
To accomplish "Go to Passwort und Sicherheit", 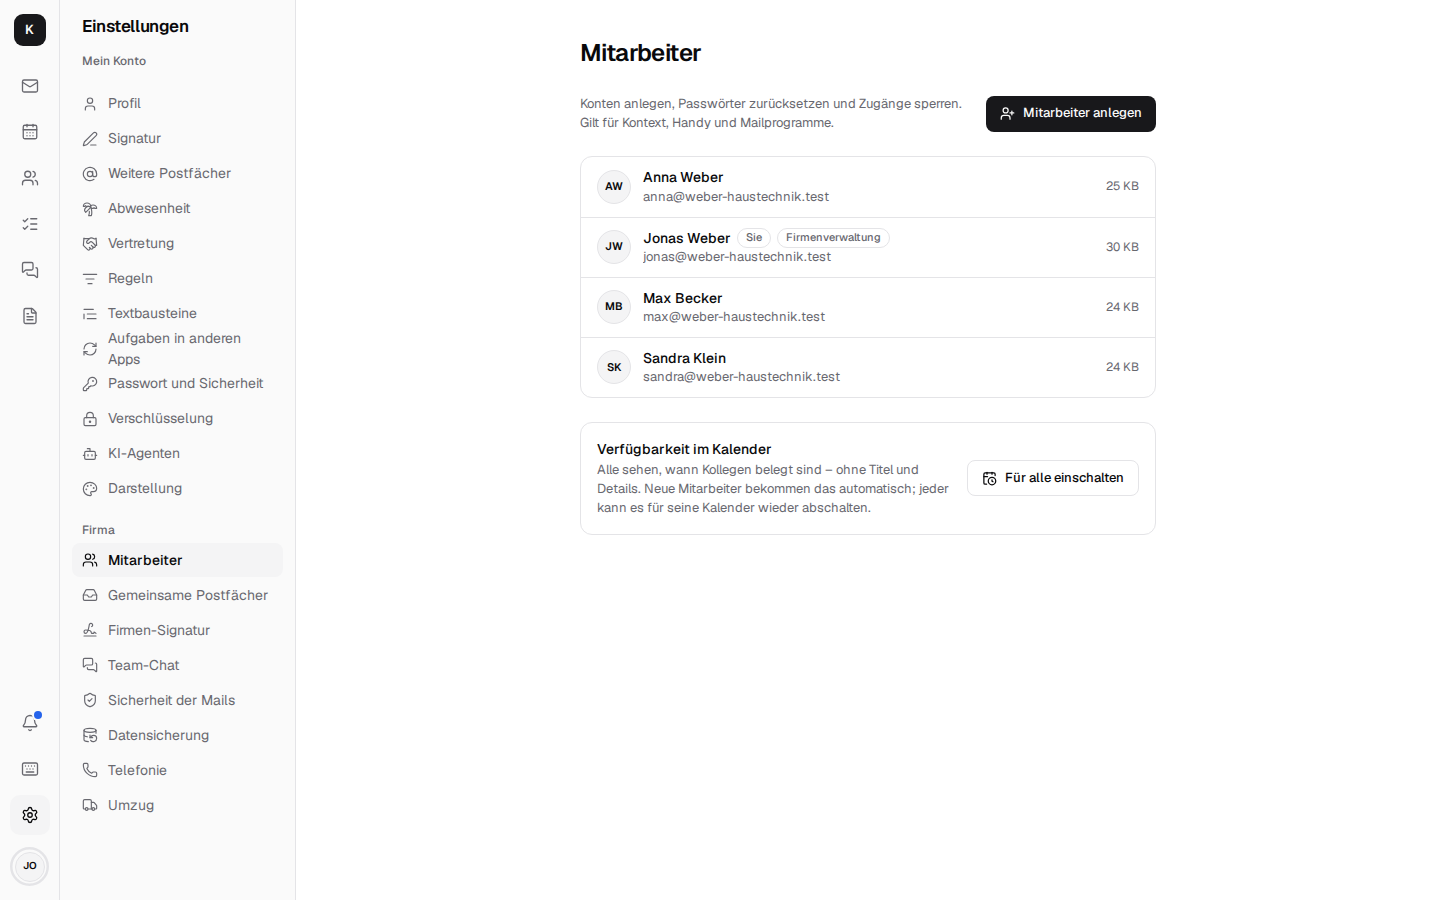I will tap(177, 383).
